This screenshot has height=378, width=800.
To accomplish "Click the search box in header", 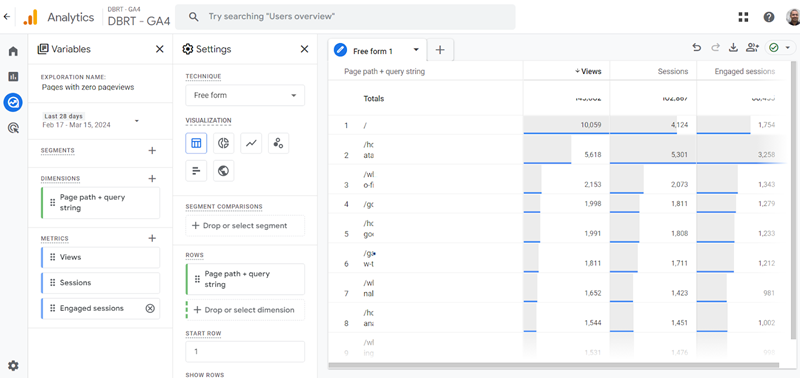I will click(x=345, y=17).
